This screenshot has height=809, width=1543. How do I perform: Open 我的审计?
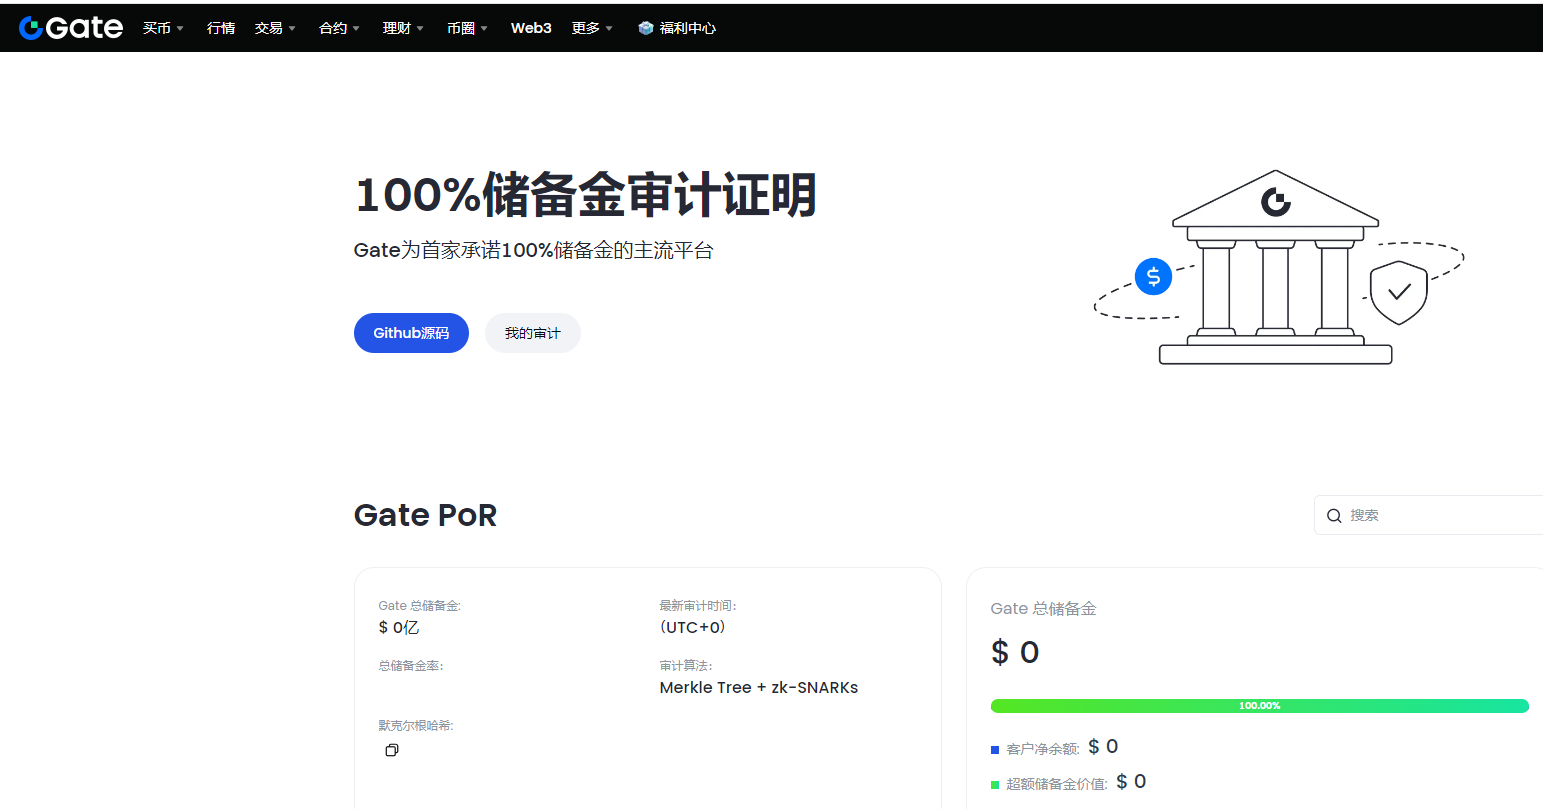pyautogui.click(x=532, y=333)
